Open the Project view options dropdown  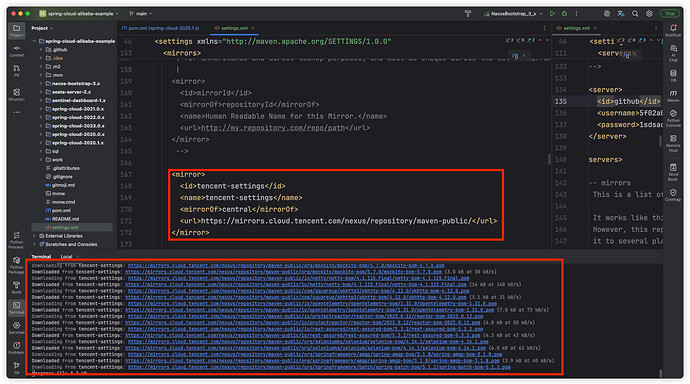[42, 28]
